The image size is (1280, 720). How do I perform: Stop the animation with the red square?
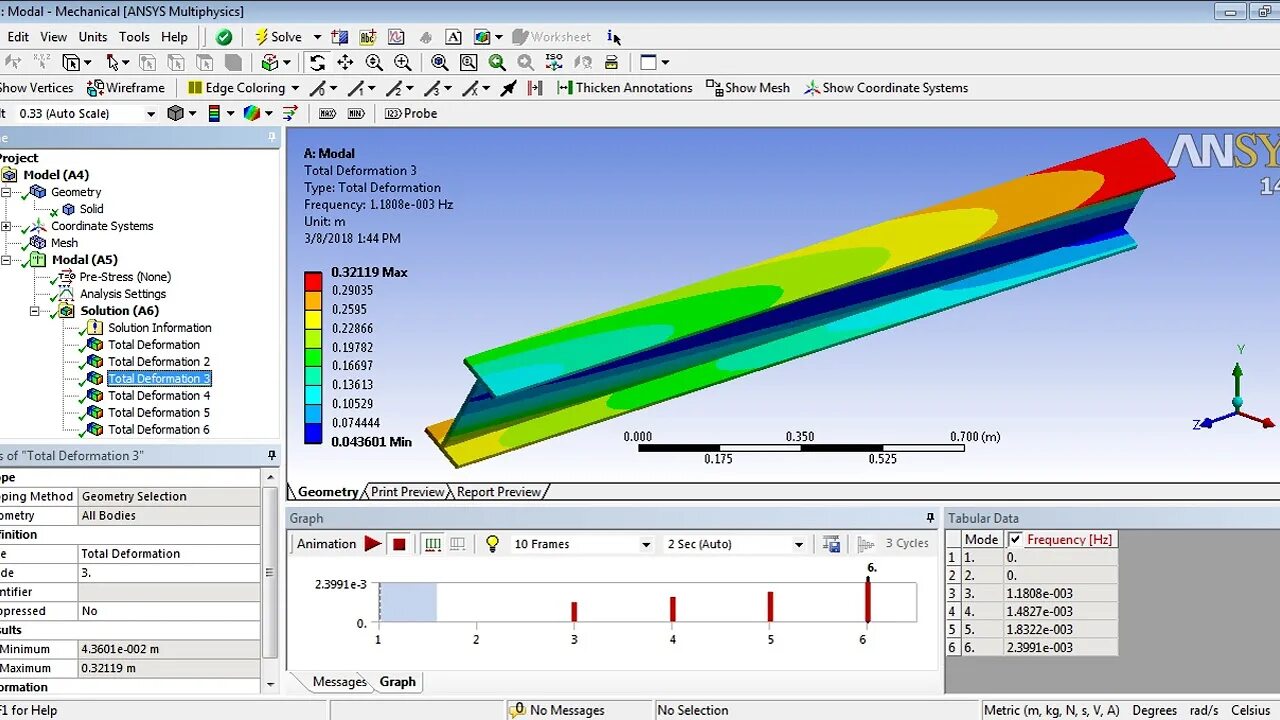pyautogui.click(x=399, y=544)
